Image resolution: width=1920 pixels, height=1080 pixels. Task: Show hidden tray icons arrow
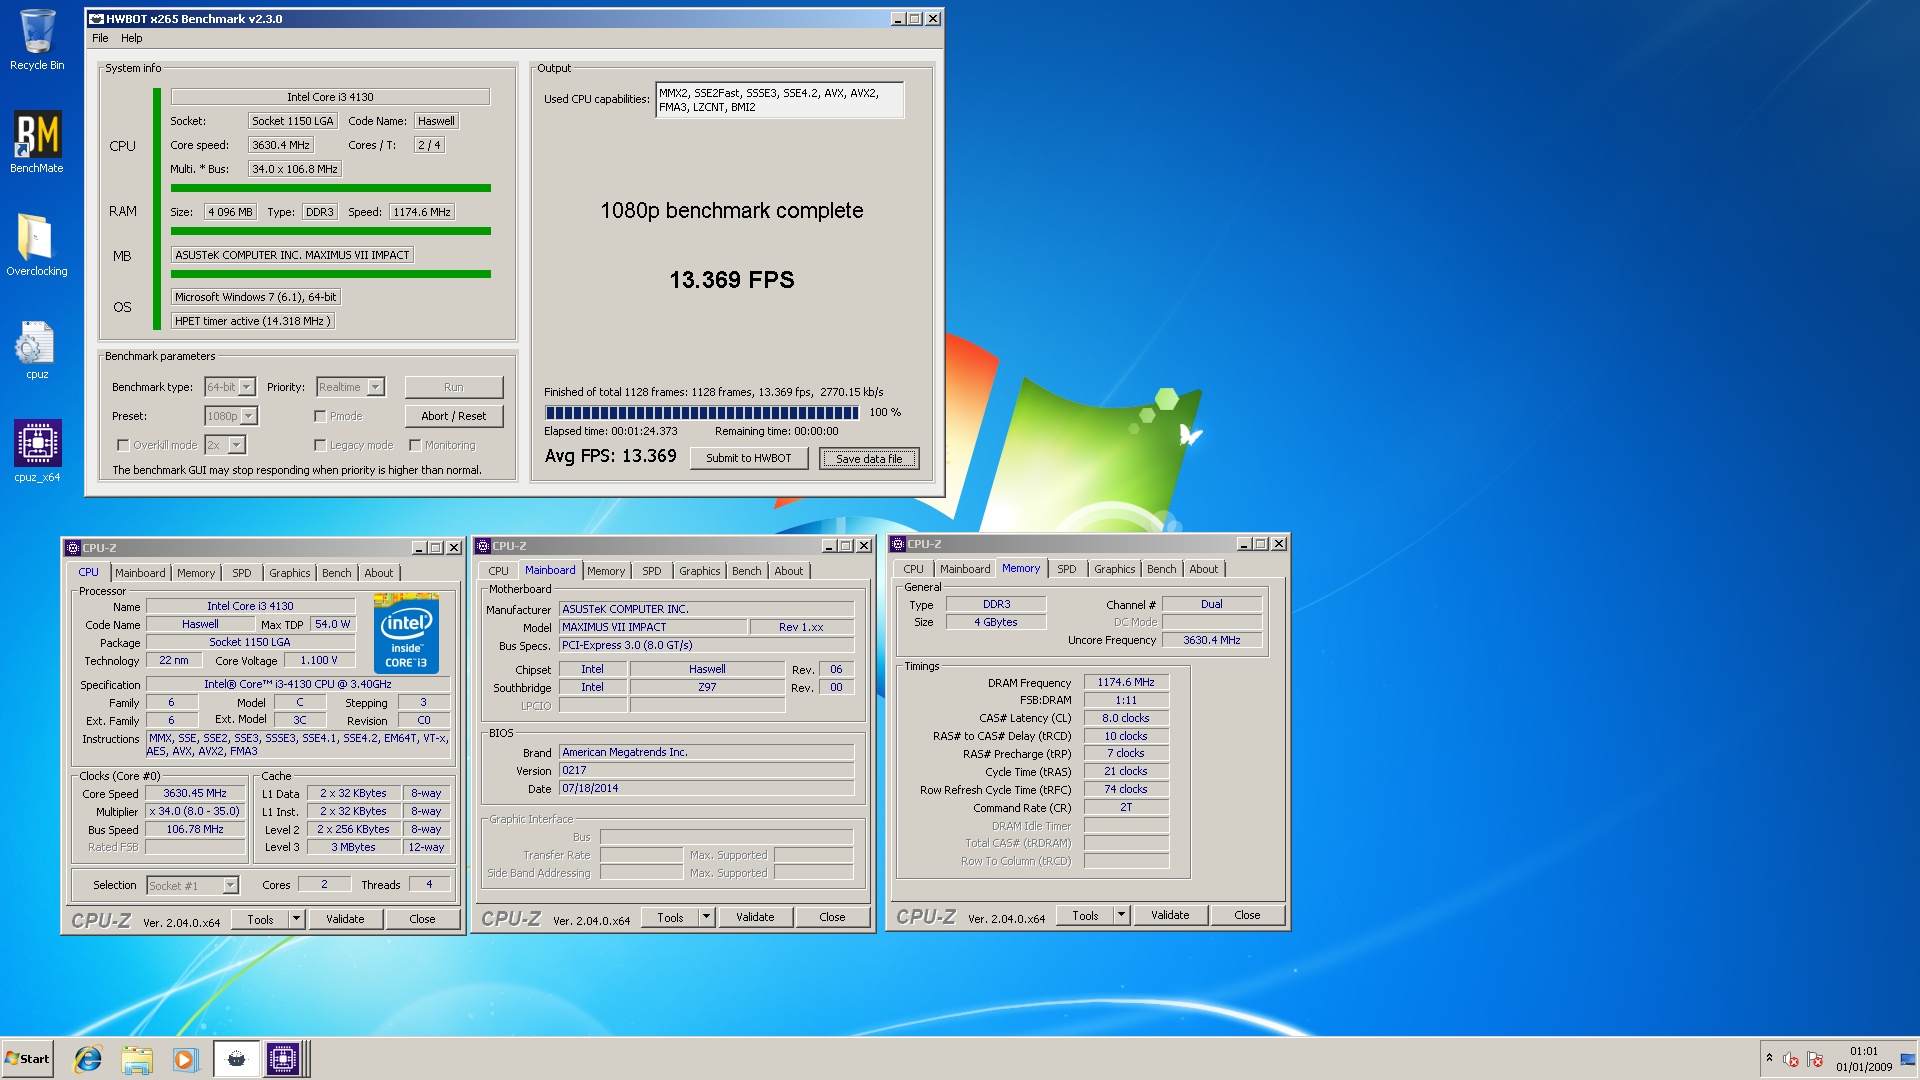tap(1769, 1058)
